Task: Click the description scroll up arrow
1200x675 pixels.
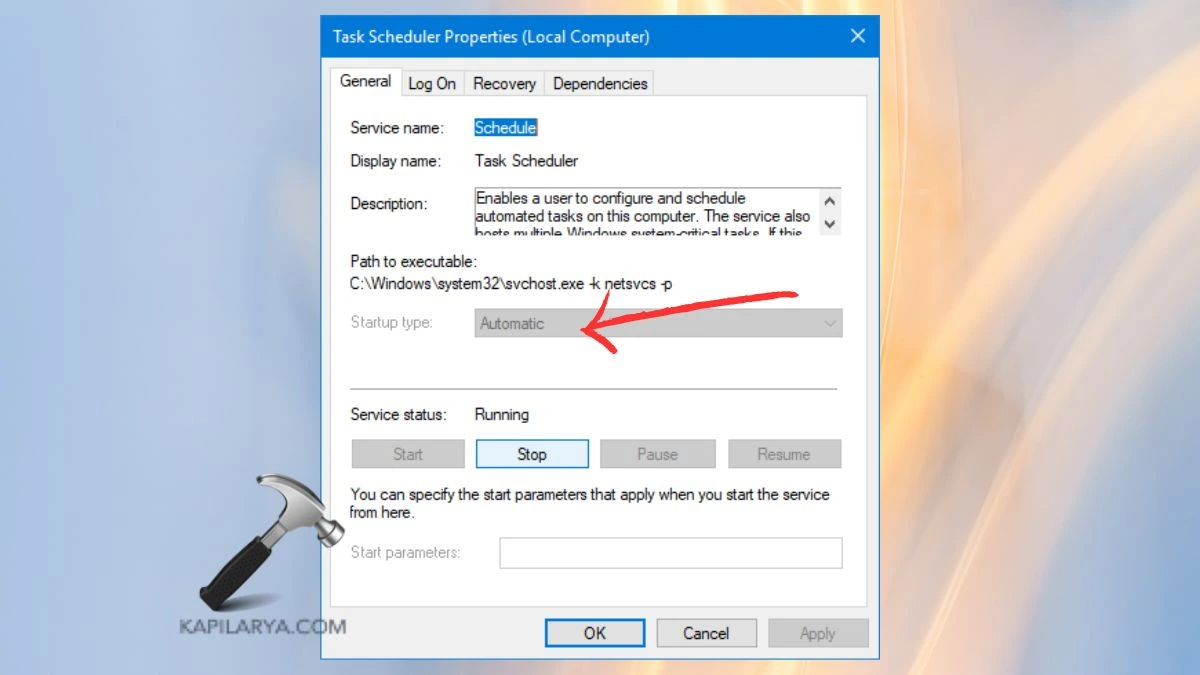Action: [x=829, y=201]
